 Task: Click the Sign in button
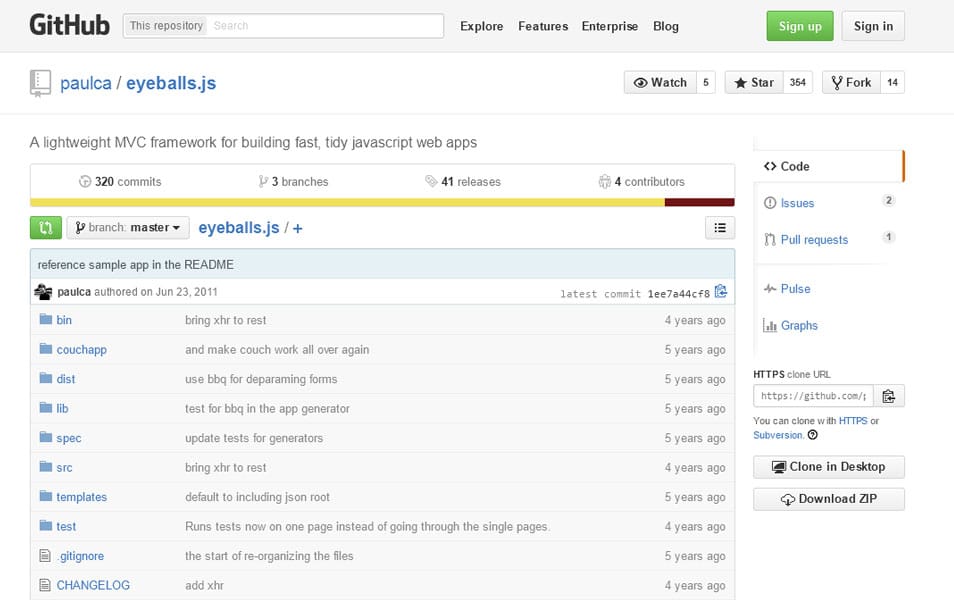873,26
